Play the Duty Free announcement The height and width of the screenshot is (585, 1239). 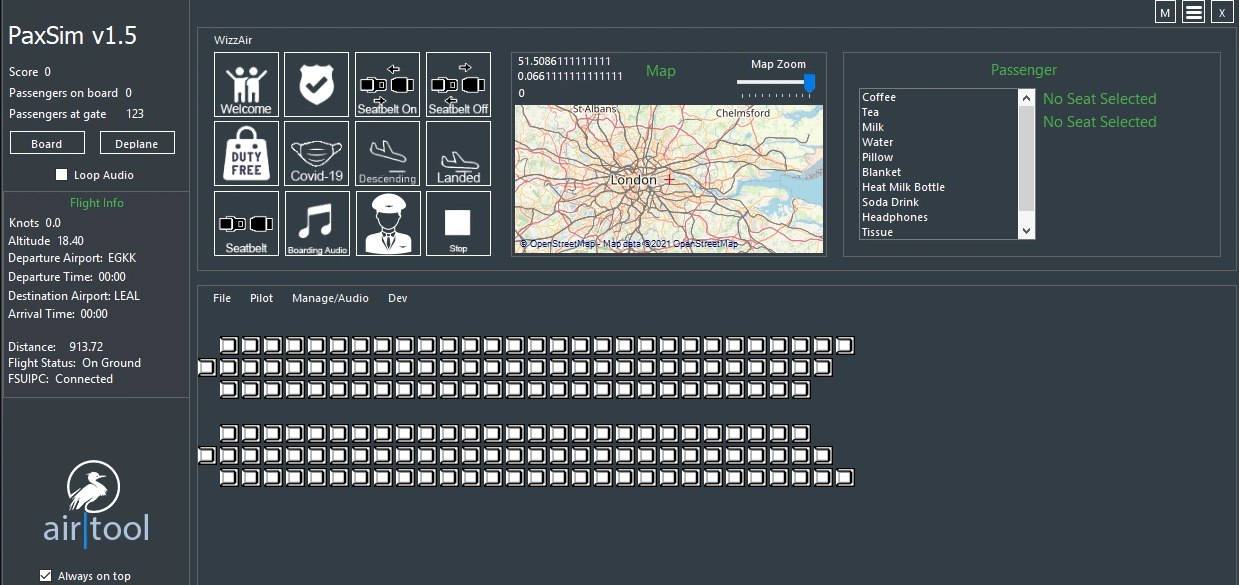(246, 152)
